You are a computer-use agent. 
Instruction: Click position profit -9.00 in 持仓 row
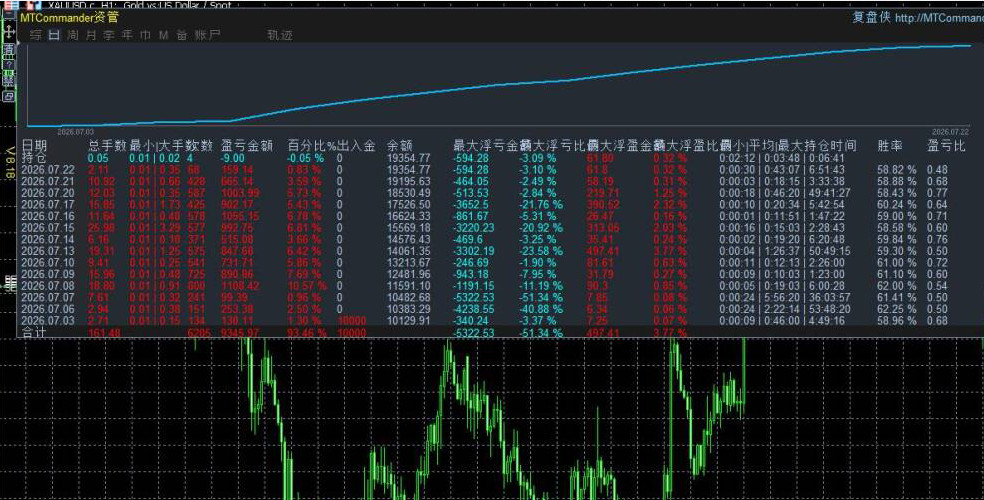(232, 158)
